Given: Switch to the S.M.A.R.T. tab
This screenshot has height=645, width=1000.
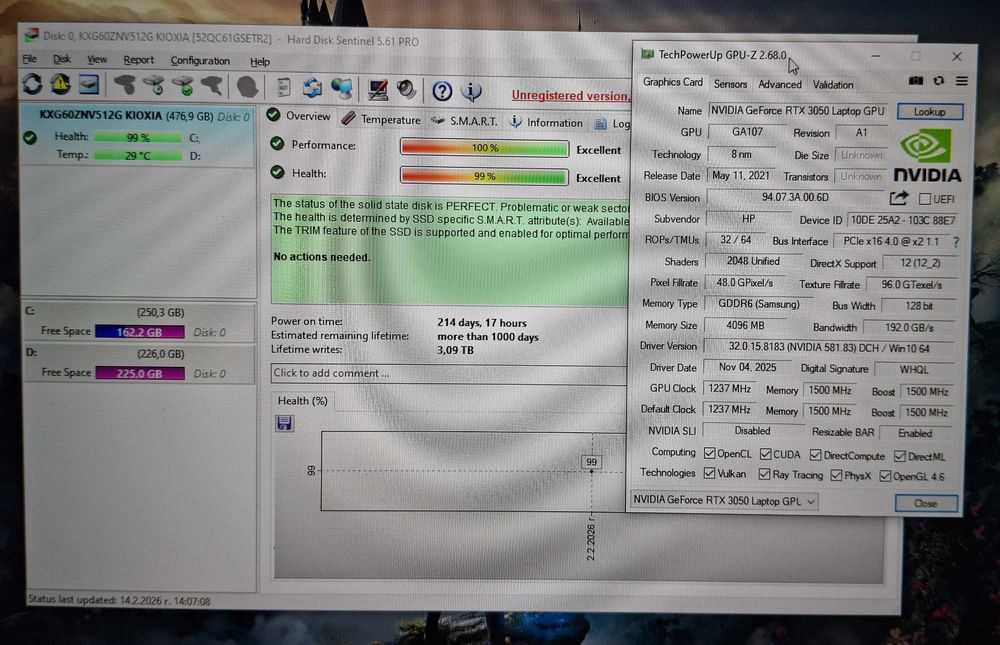Looking at the screenshot, I should point(464,121).
